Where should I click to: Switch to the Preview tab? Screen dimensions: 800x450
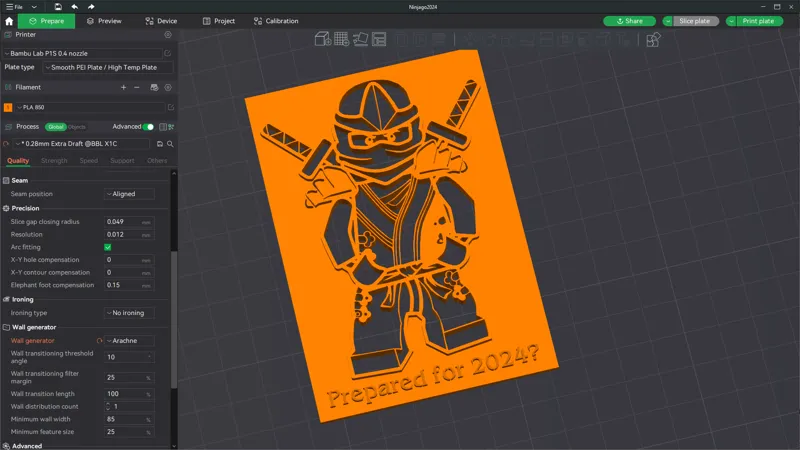point(104,21)
